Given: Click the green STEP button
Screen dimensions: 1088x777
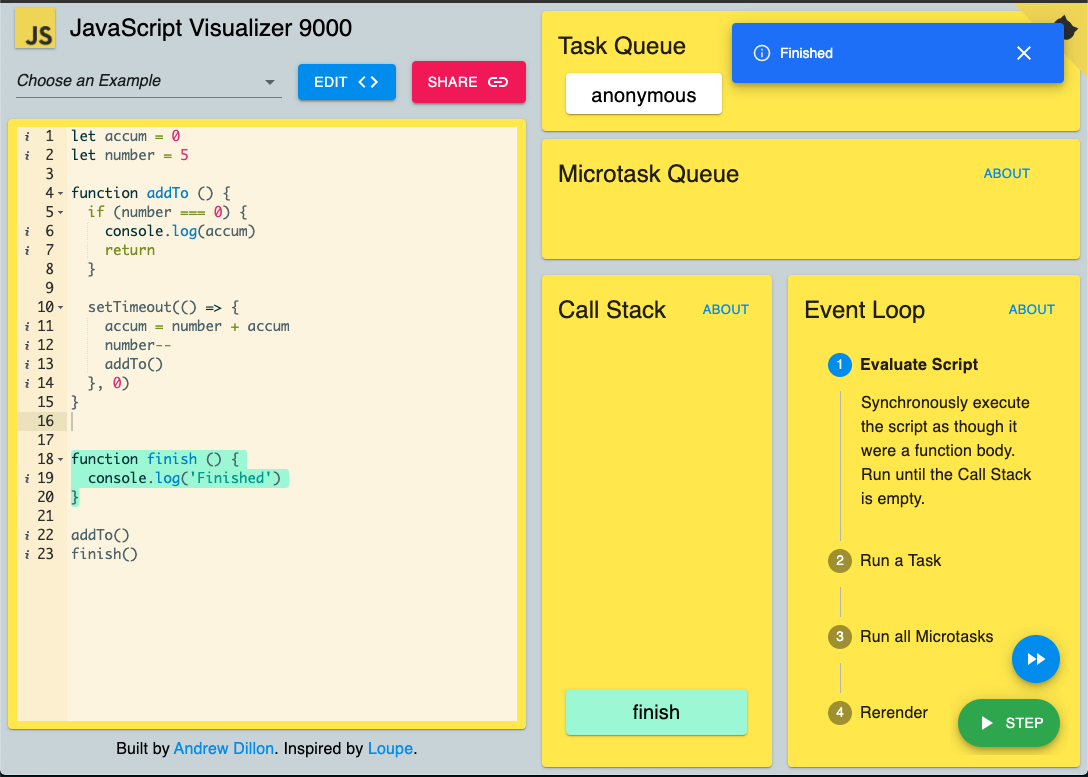Looking at the screenshot, I should coord(1009,723).
